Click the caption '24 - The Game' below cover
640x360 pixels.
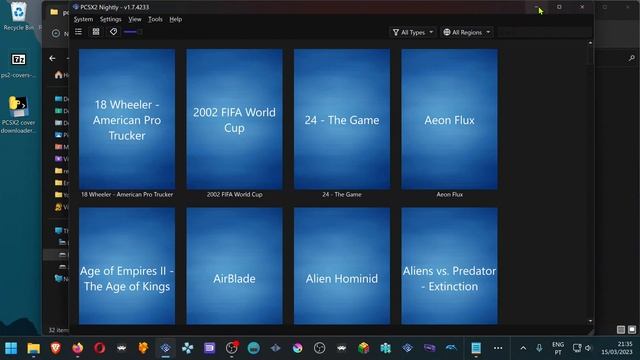pyautogui.click(x=342, y=195)
